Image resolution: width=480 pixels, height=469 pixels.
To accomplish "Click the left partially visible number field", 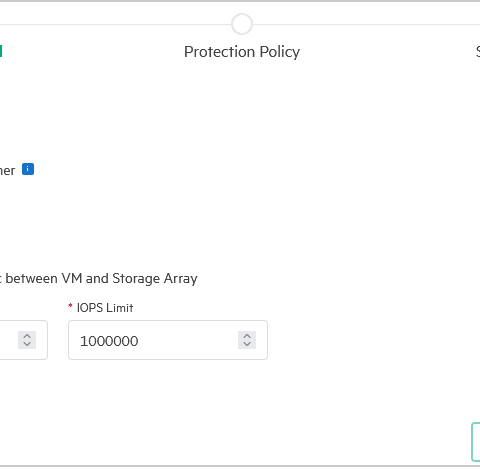I will coord(24,340).
